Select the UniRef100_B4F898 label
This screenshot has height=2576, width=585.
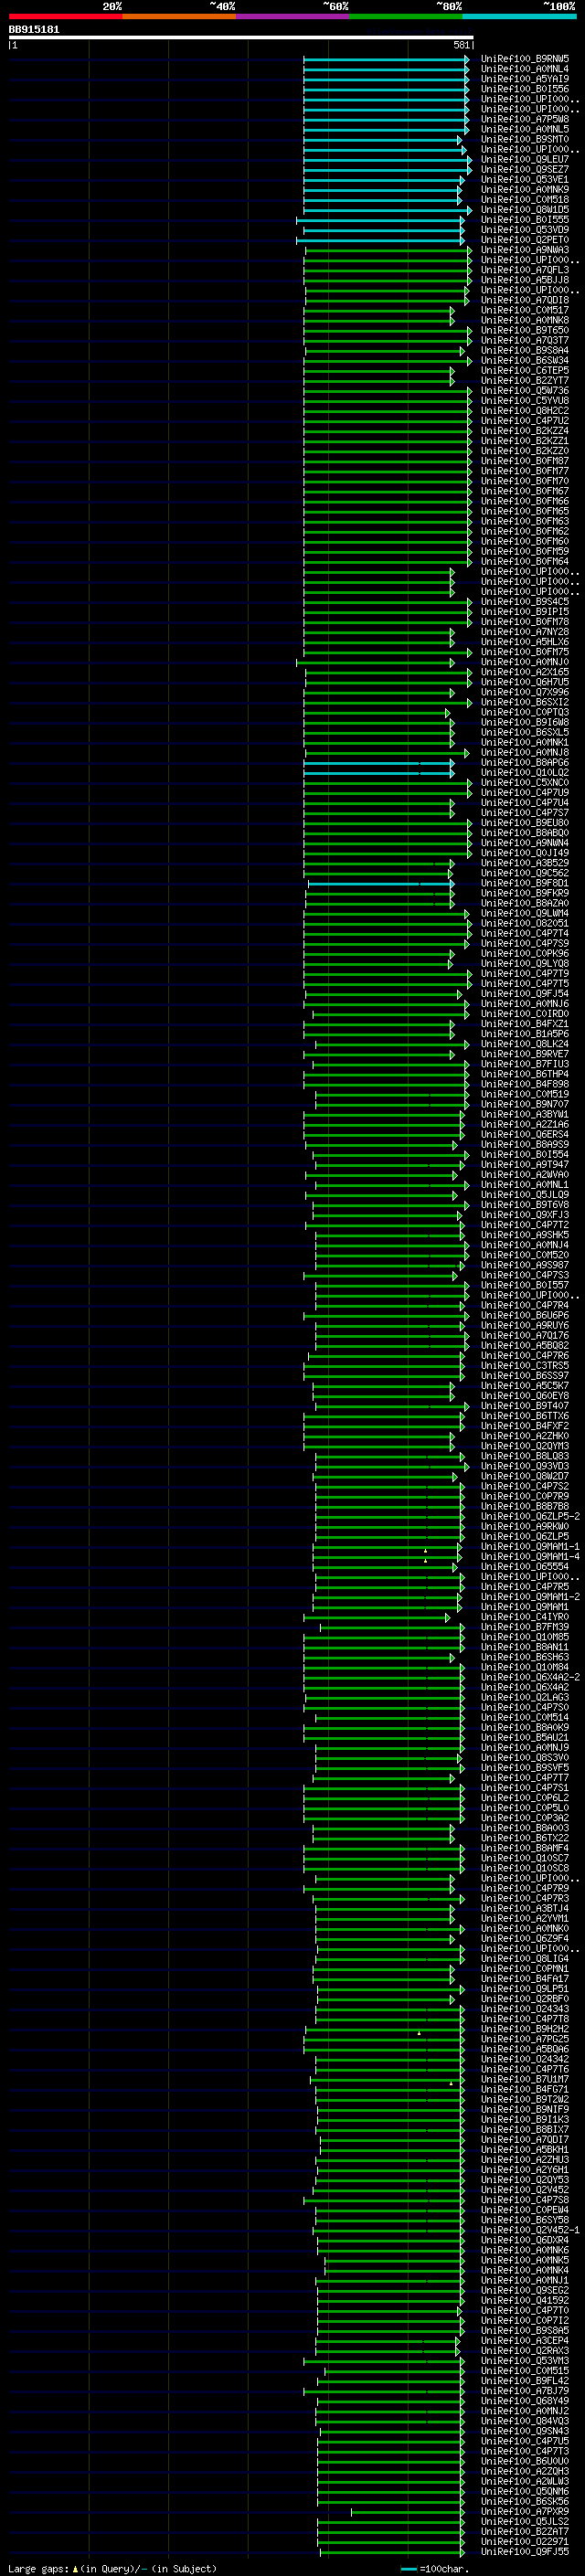coord(525,1084)
